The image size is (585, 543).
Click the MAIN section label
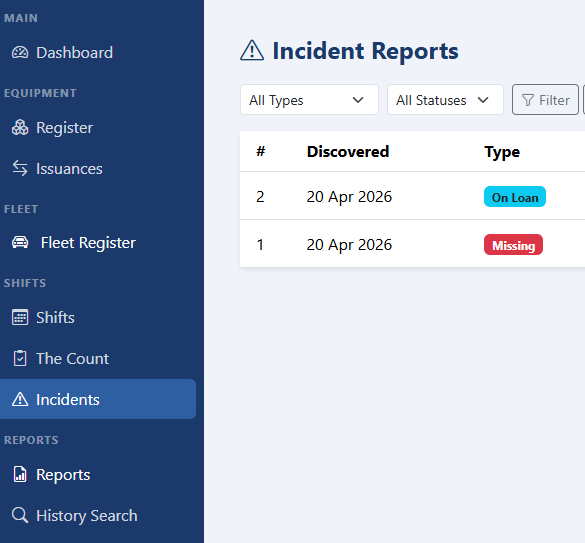(x=21, y=18)
